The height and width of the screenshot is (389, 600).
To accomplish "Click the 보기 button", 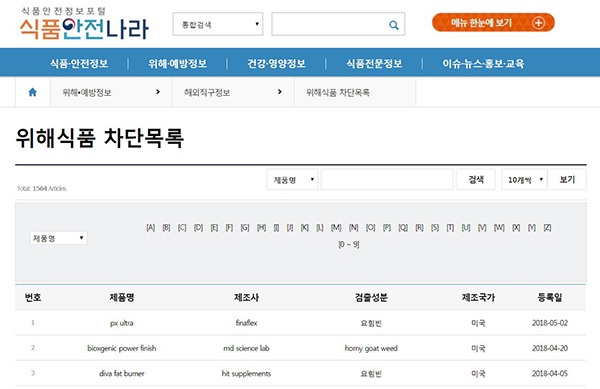I will [x=567, y=179].
